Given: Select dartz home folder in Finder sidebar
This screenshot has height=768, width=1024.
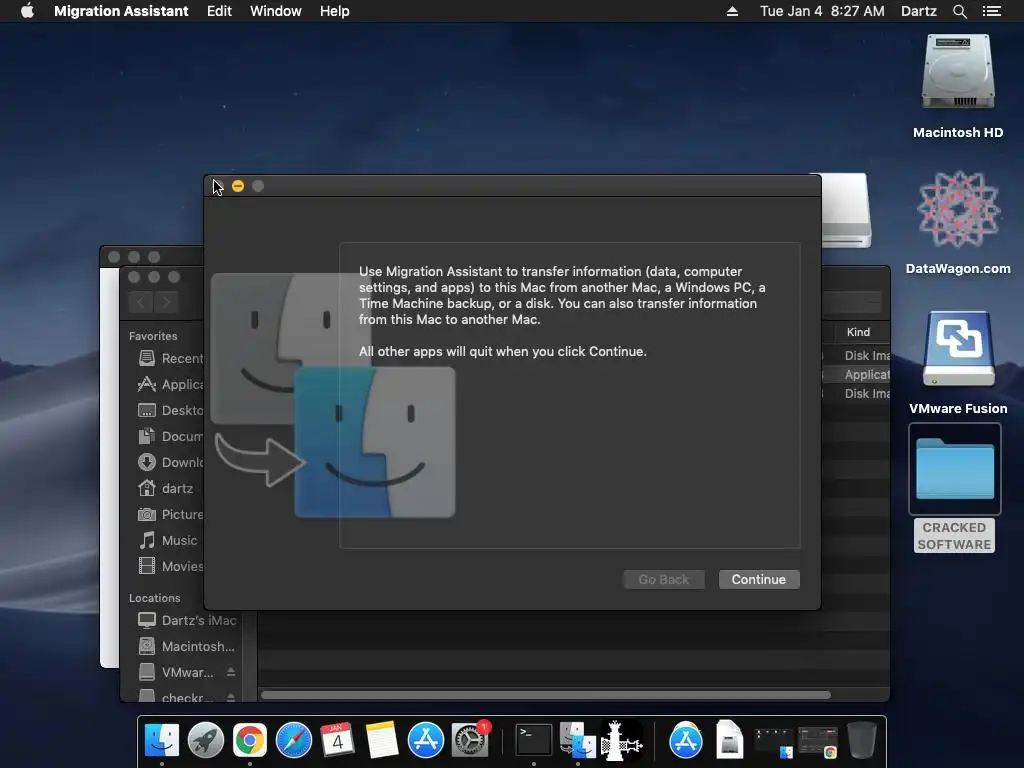Looking at the screenshot, I should point(166,488).
